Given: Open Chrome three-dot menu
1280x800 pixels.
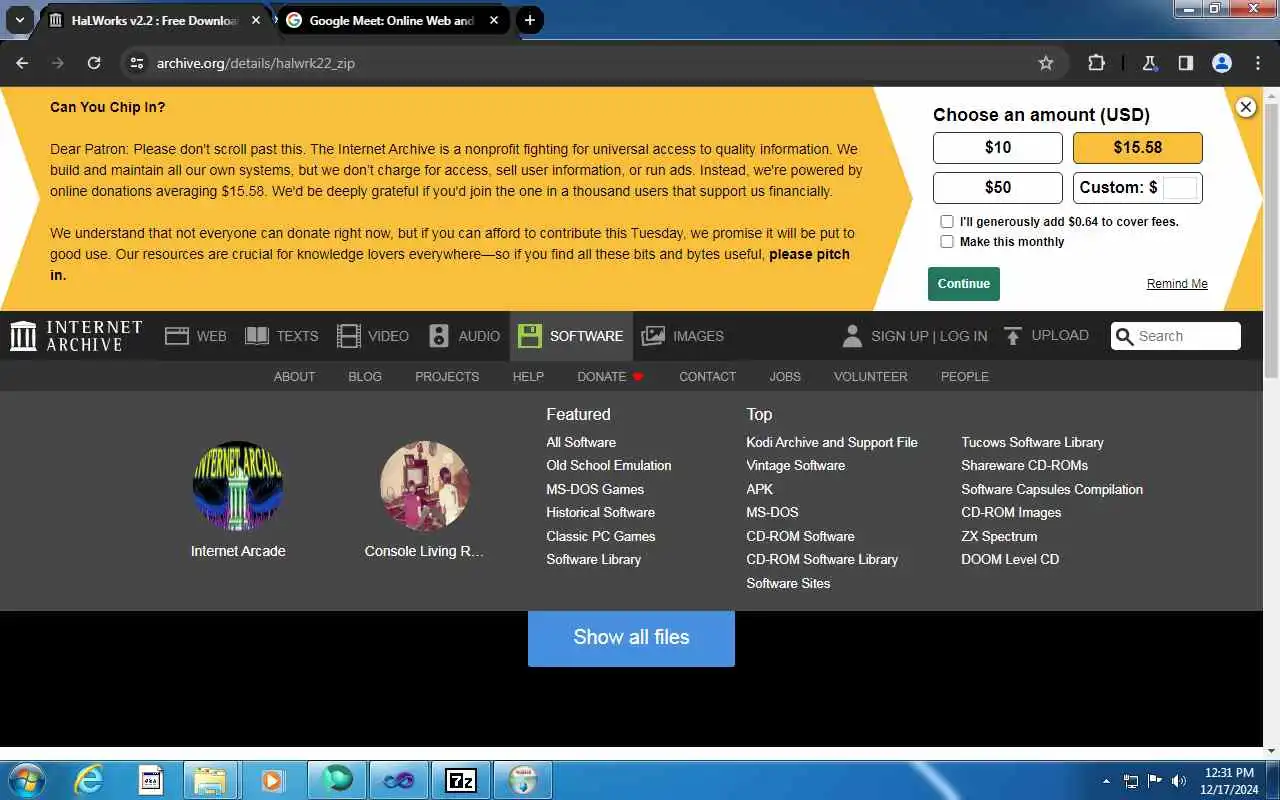Looking at the screenshot, I should point(1258,63).
